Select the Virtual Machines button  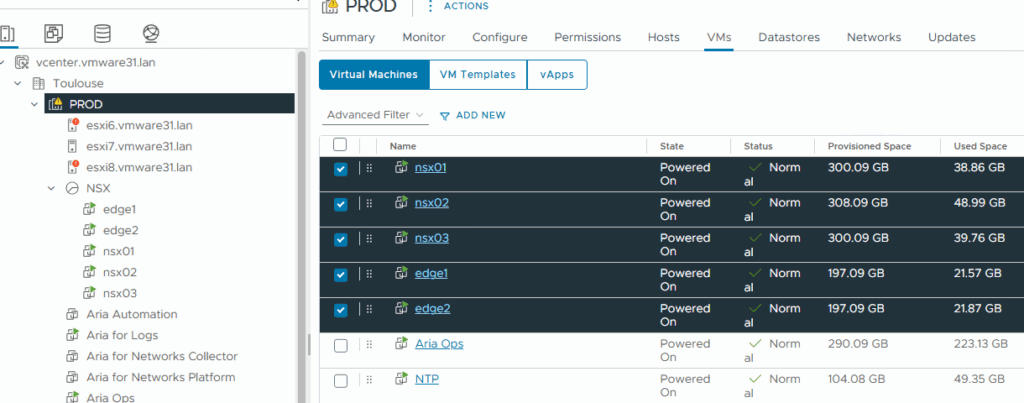click(374, 74)
